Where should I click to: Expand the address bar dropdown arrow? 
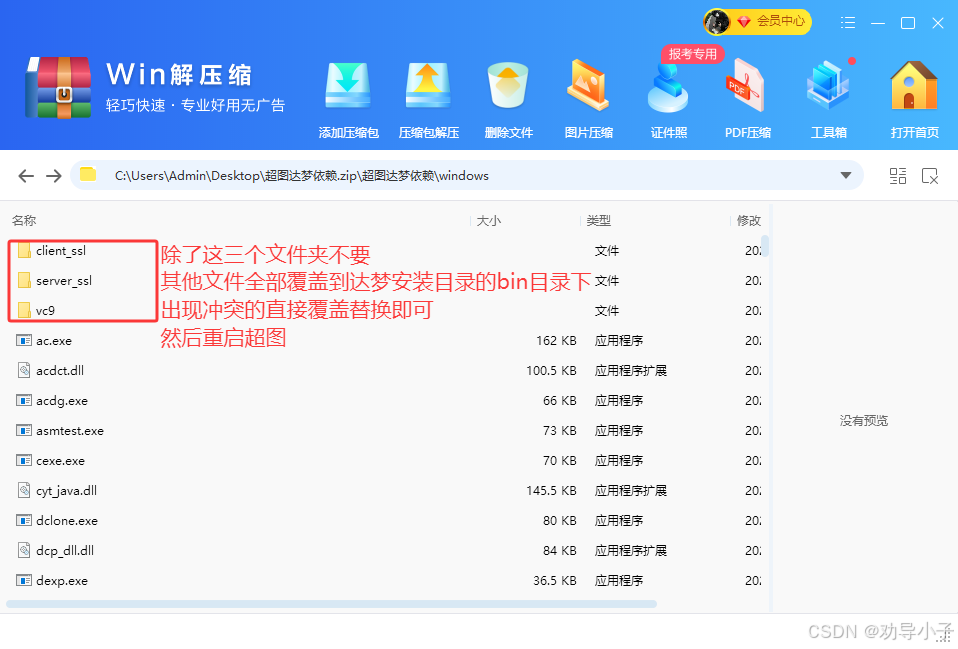pyautogui.click(x=844, y=174)
